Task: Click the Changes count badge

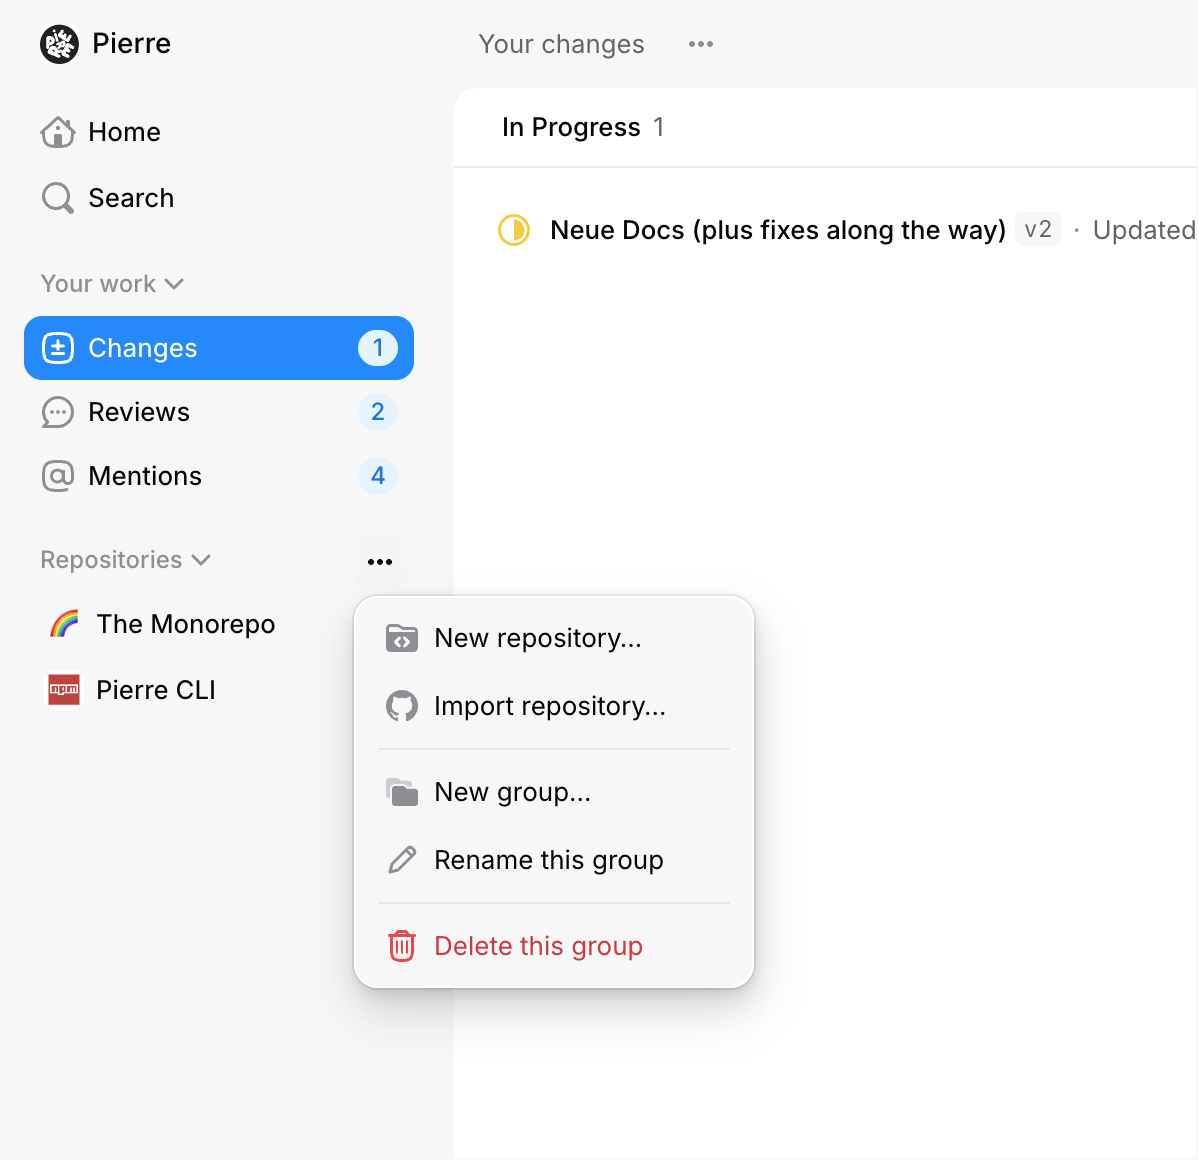Action: pos(378,348)
